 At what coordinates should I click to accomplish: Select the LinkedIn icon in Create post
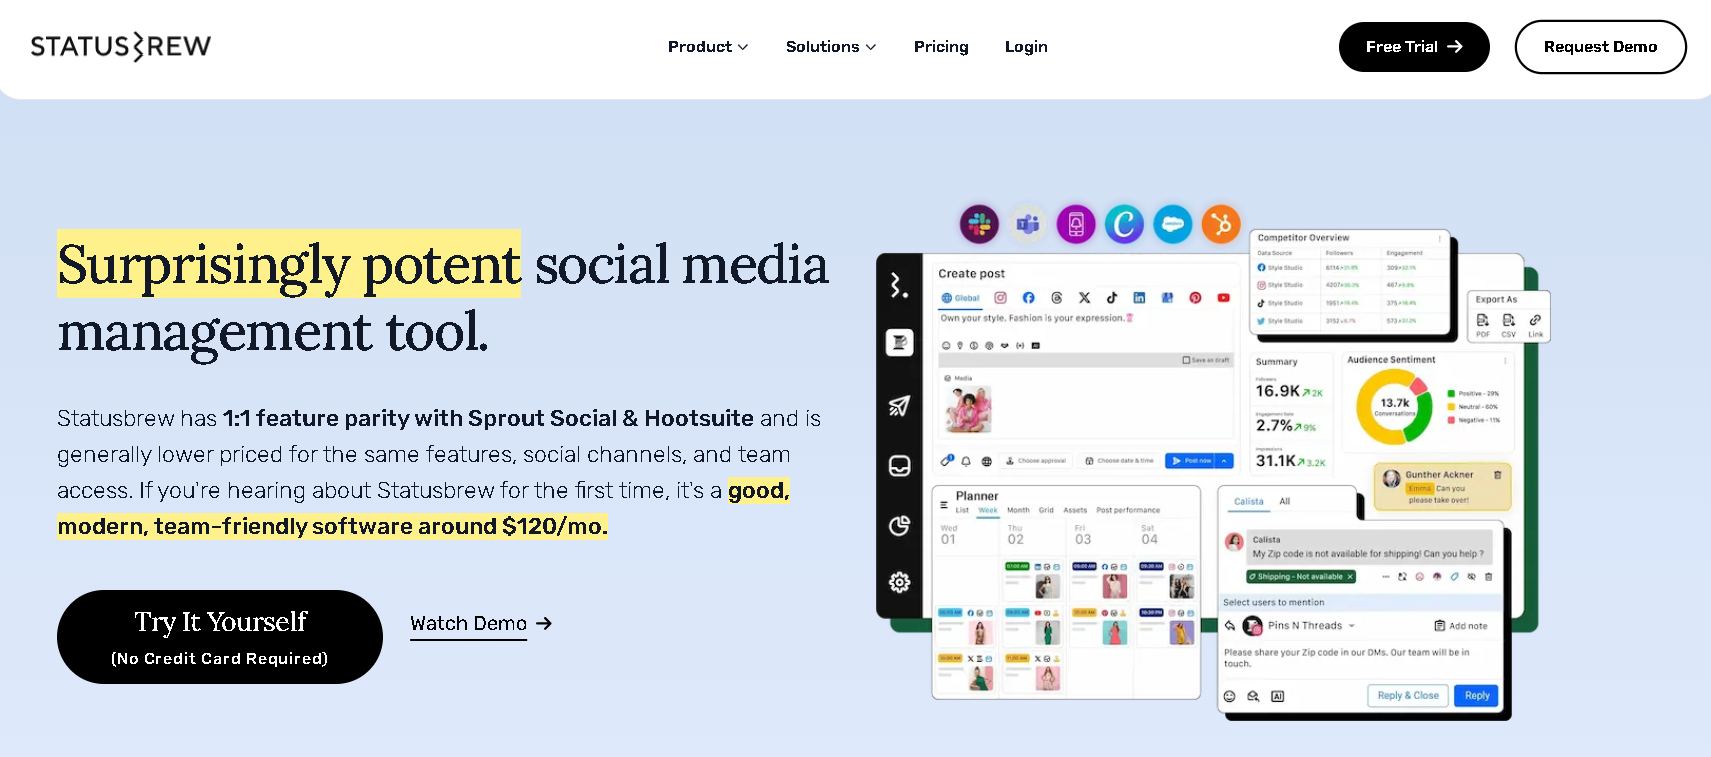[1139, 298]
